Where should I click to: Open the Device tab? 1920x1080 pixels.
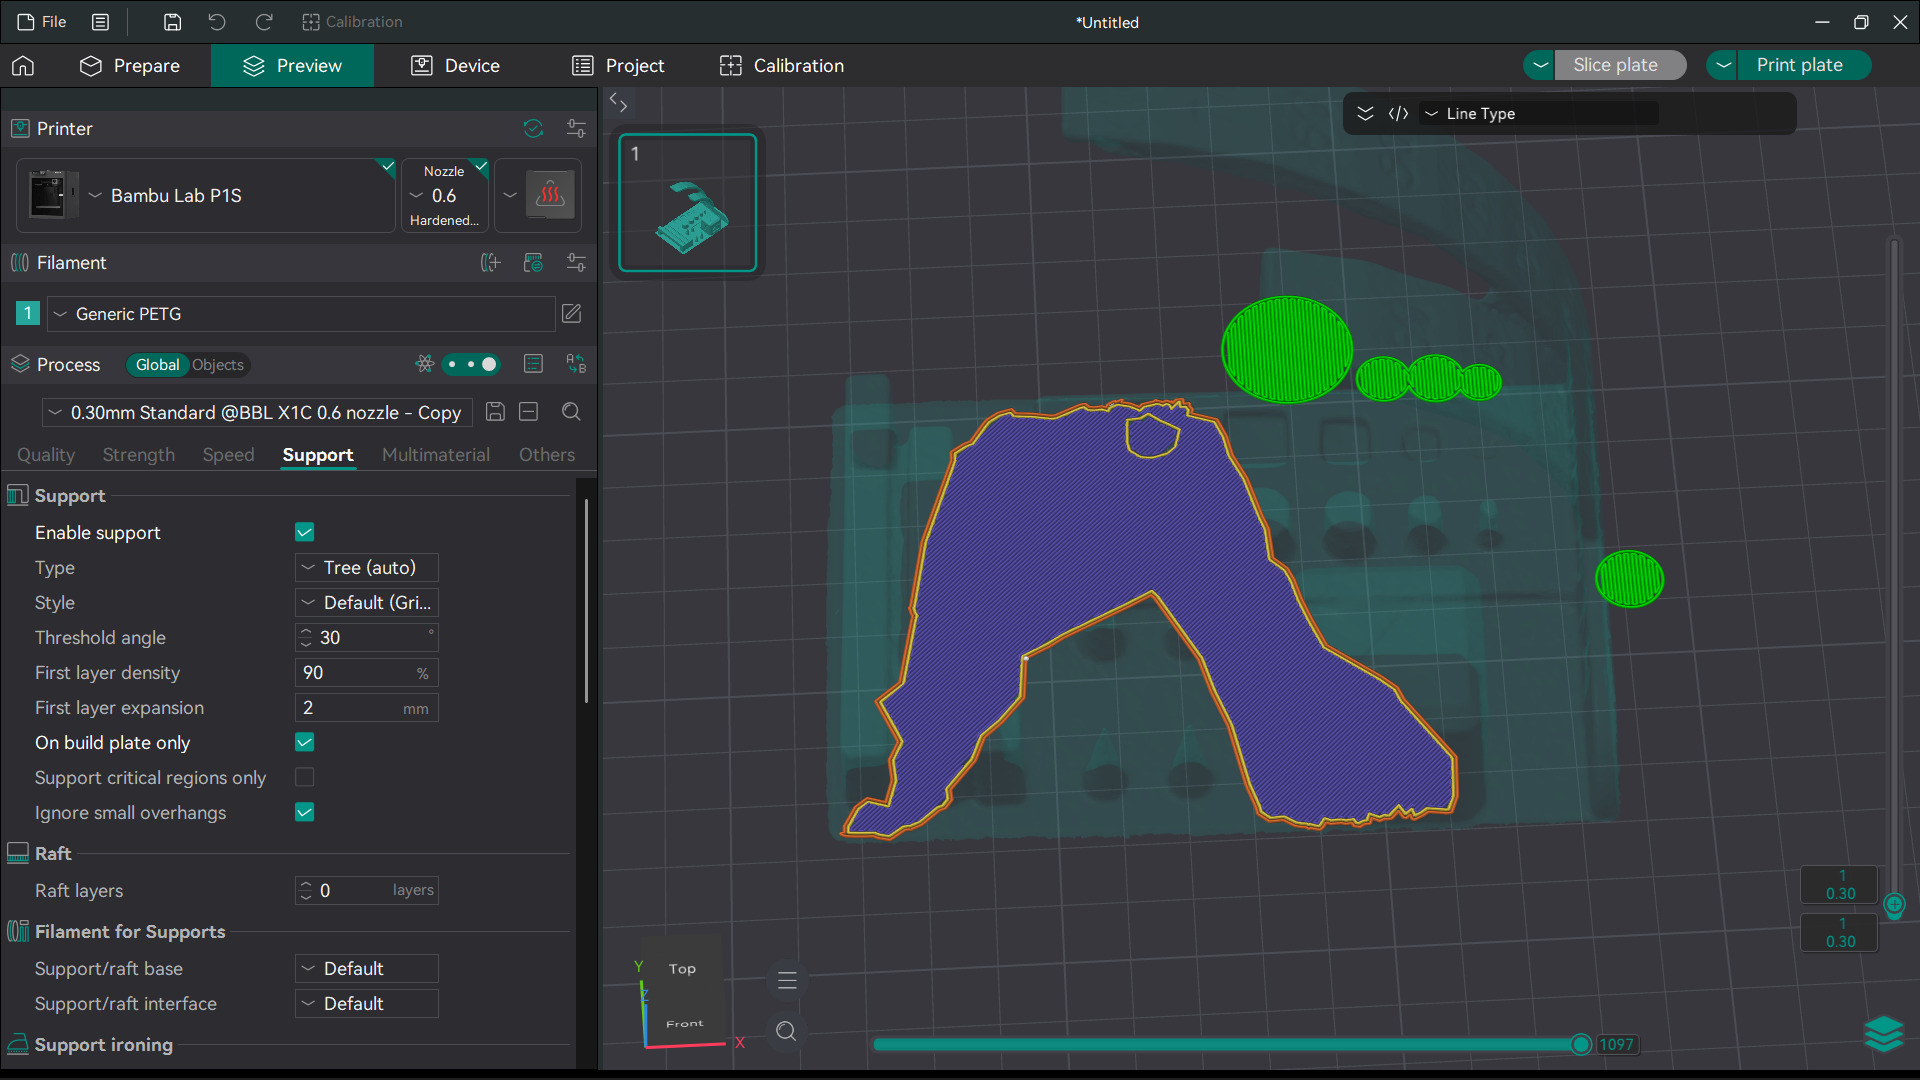click(x=455, y=66)
